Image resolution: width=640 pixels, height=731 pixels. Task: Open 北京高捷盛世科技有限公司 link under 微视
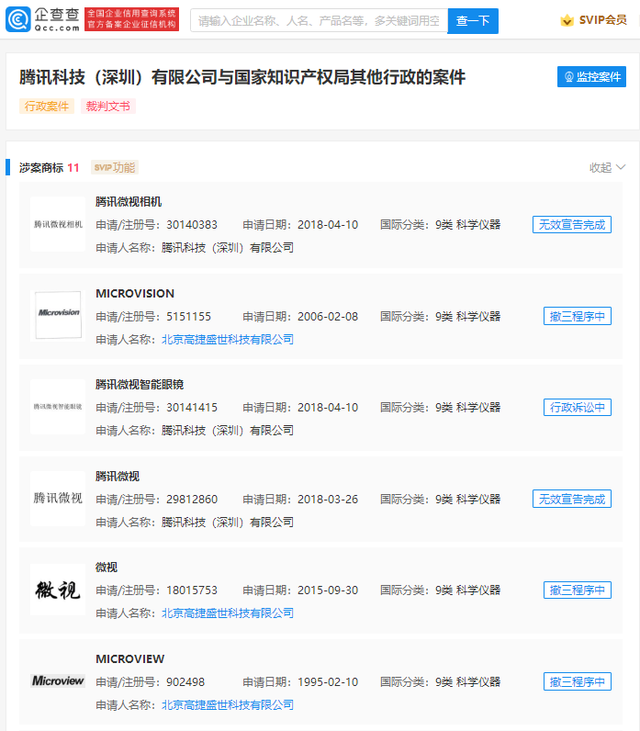click(227, 613)
